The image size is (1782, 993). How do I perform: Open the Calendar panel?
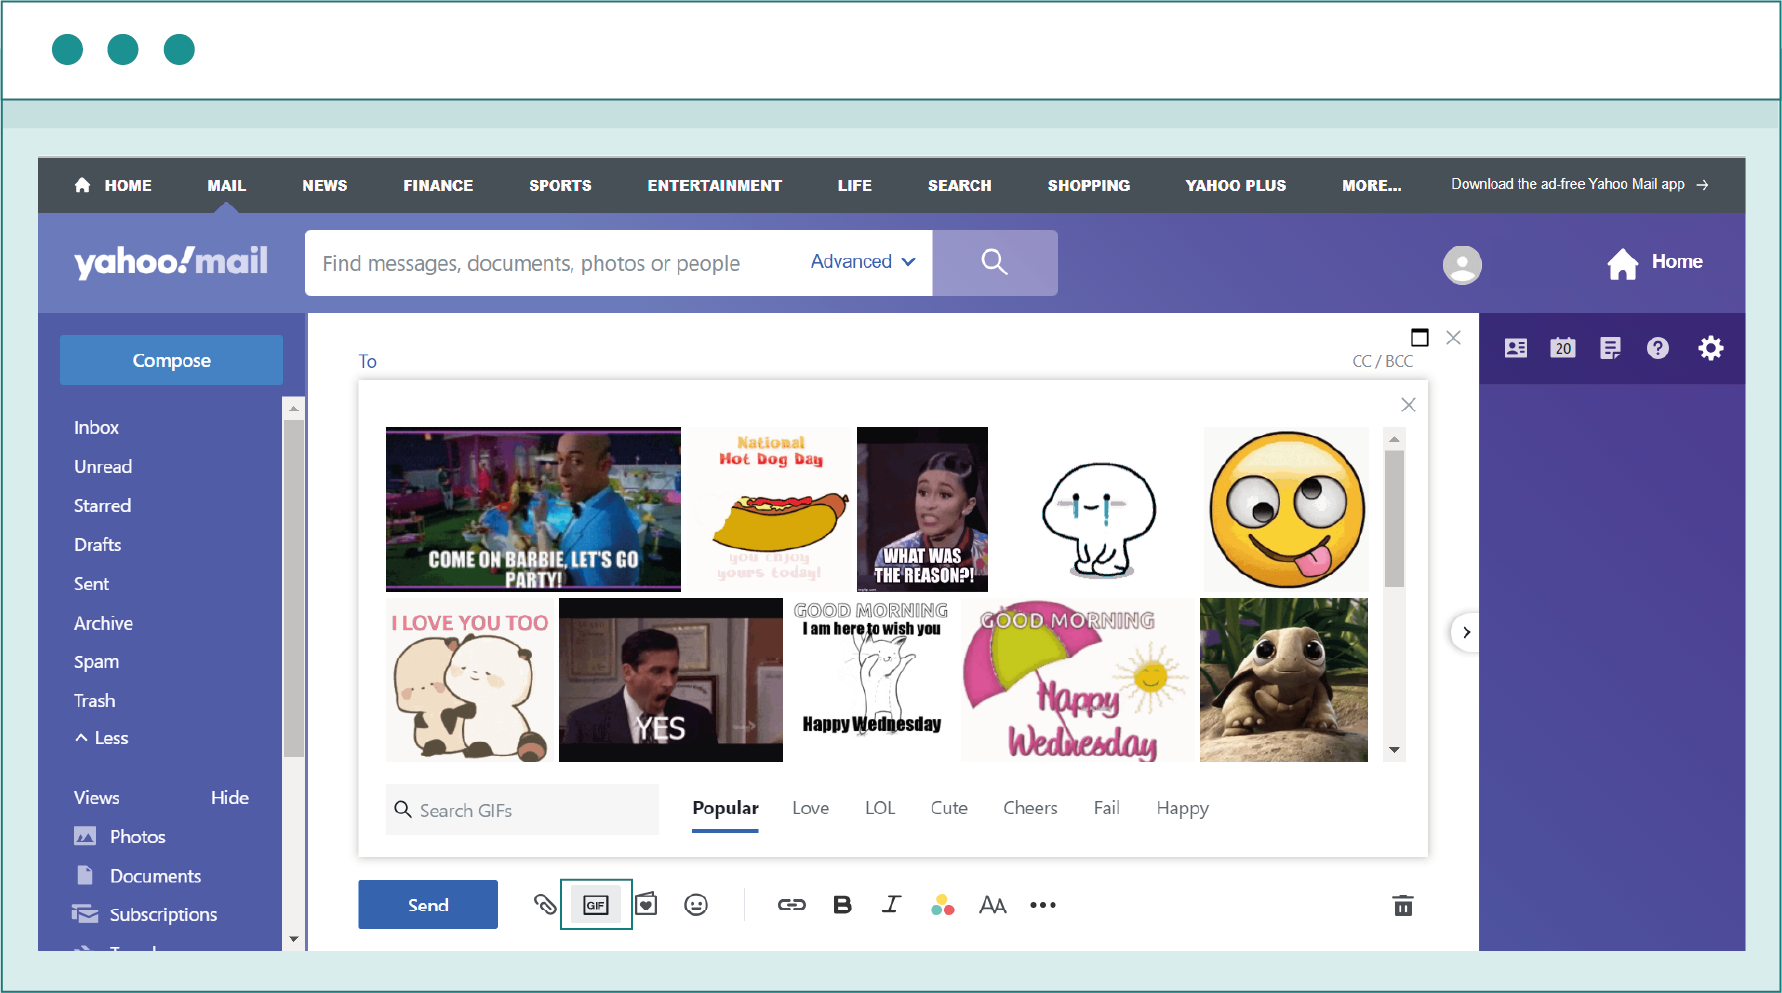pos(1563,348)
